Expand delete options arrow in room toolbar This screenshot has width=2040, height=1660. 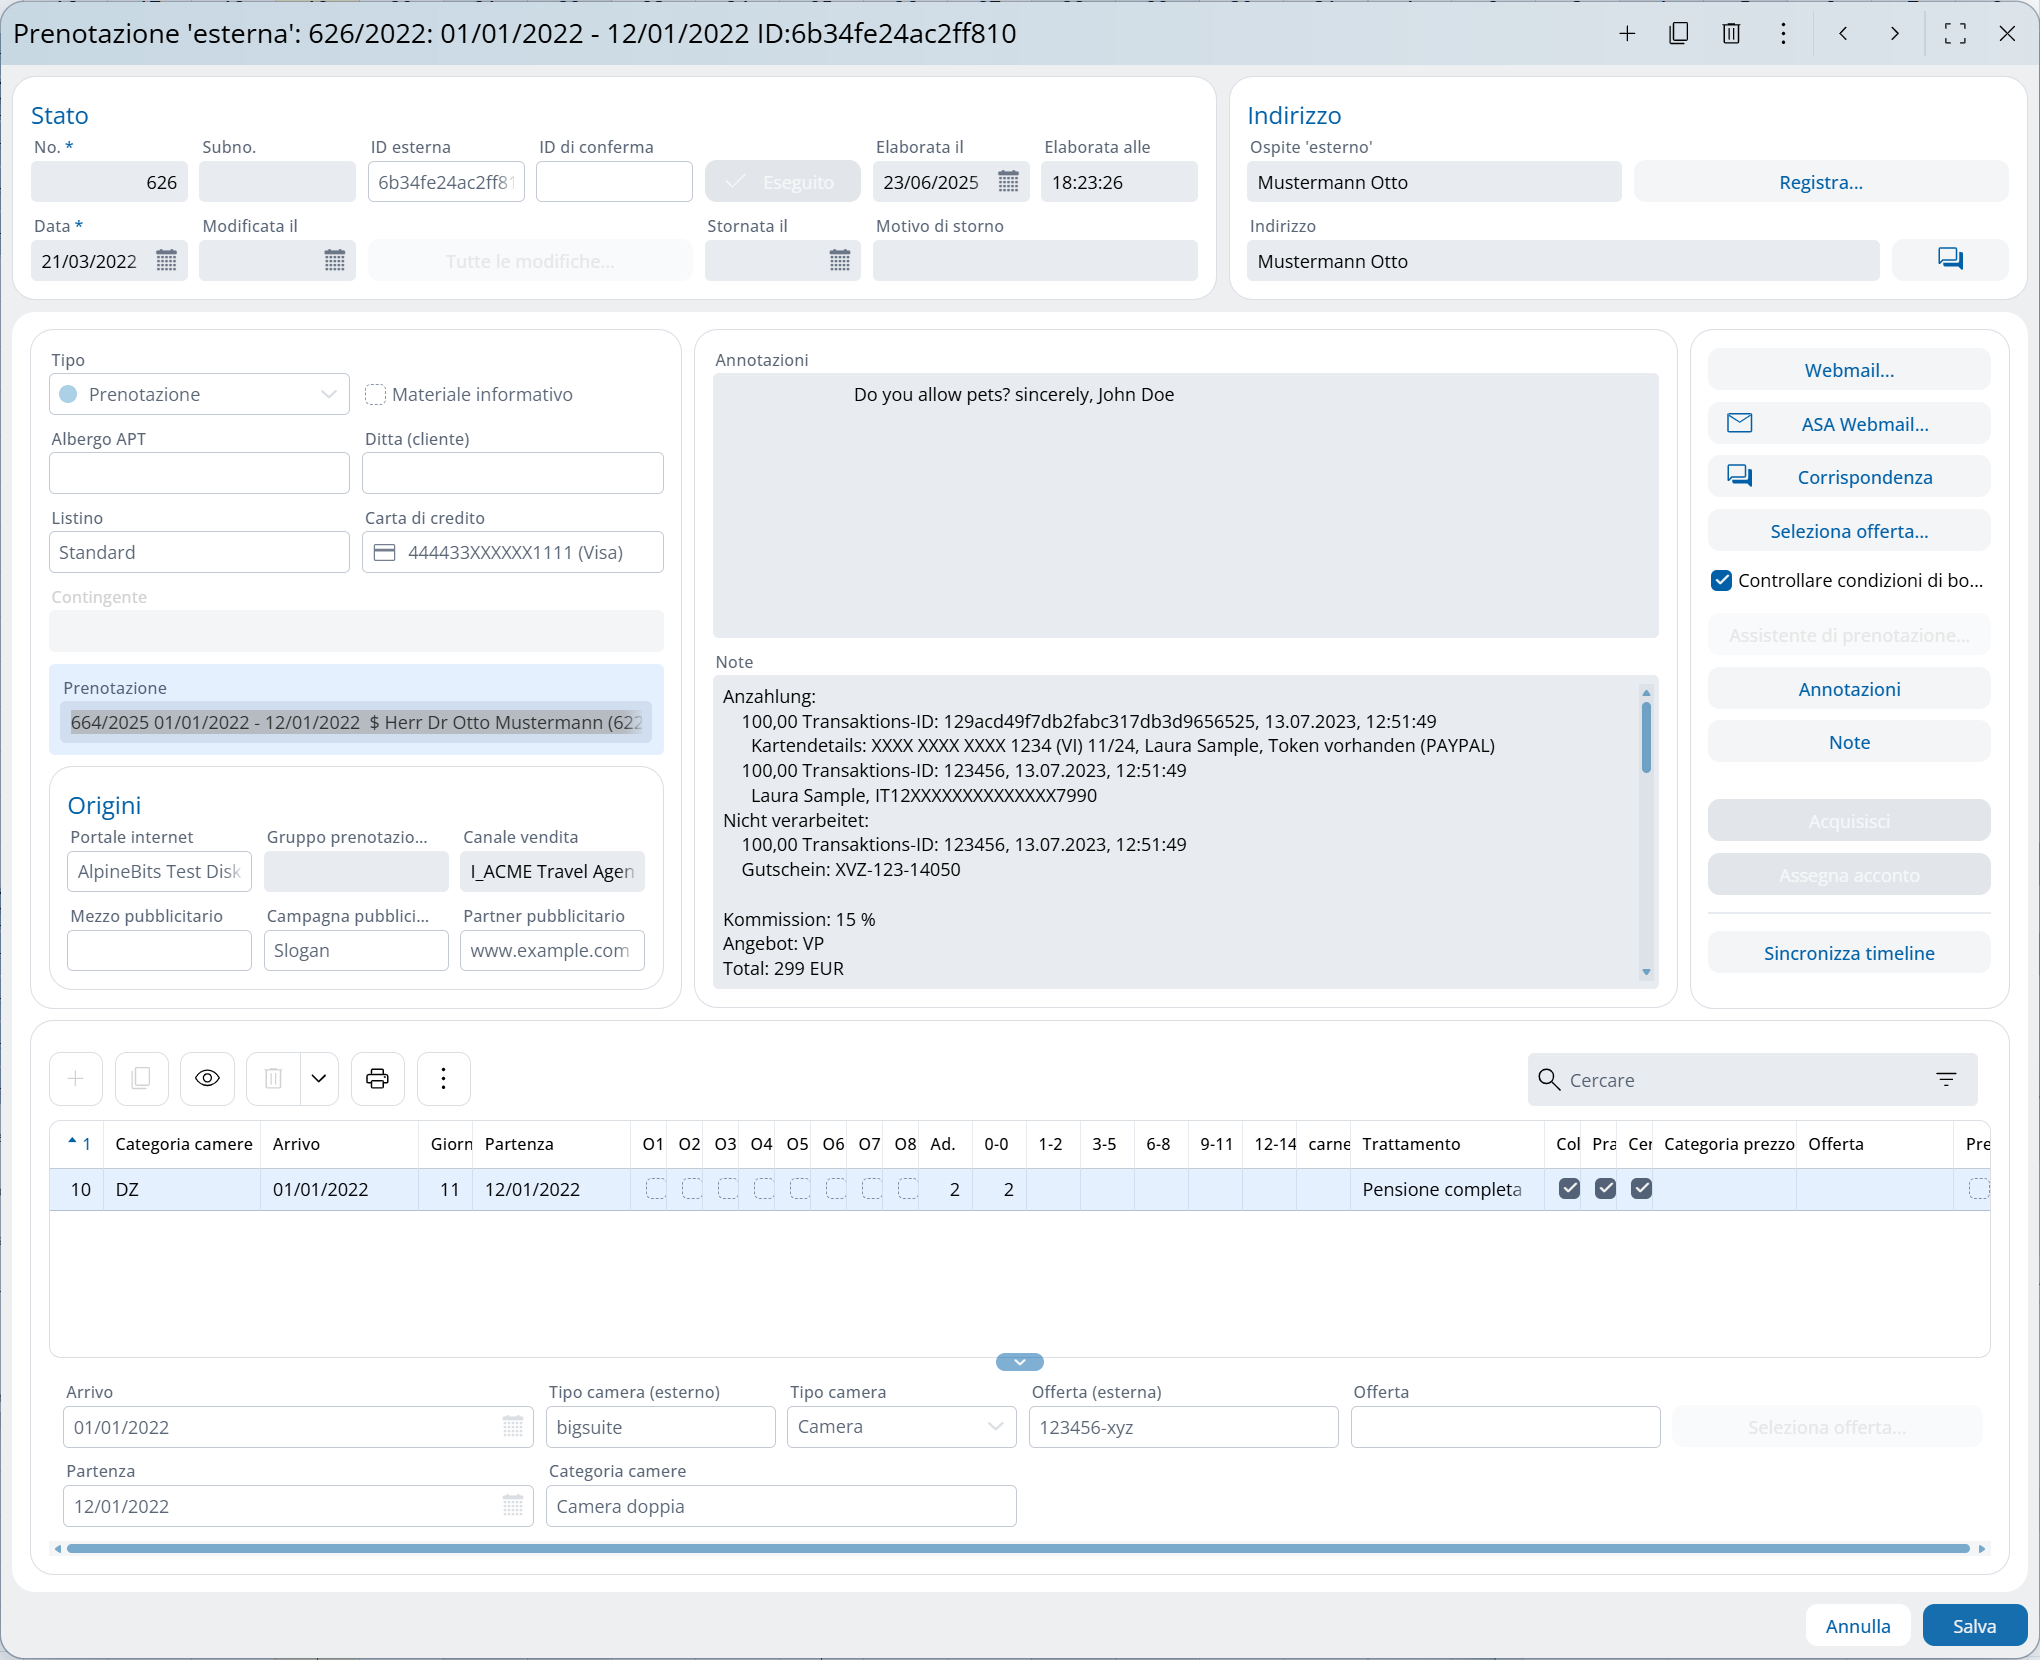coord(319,1079)
